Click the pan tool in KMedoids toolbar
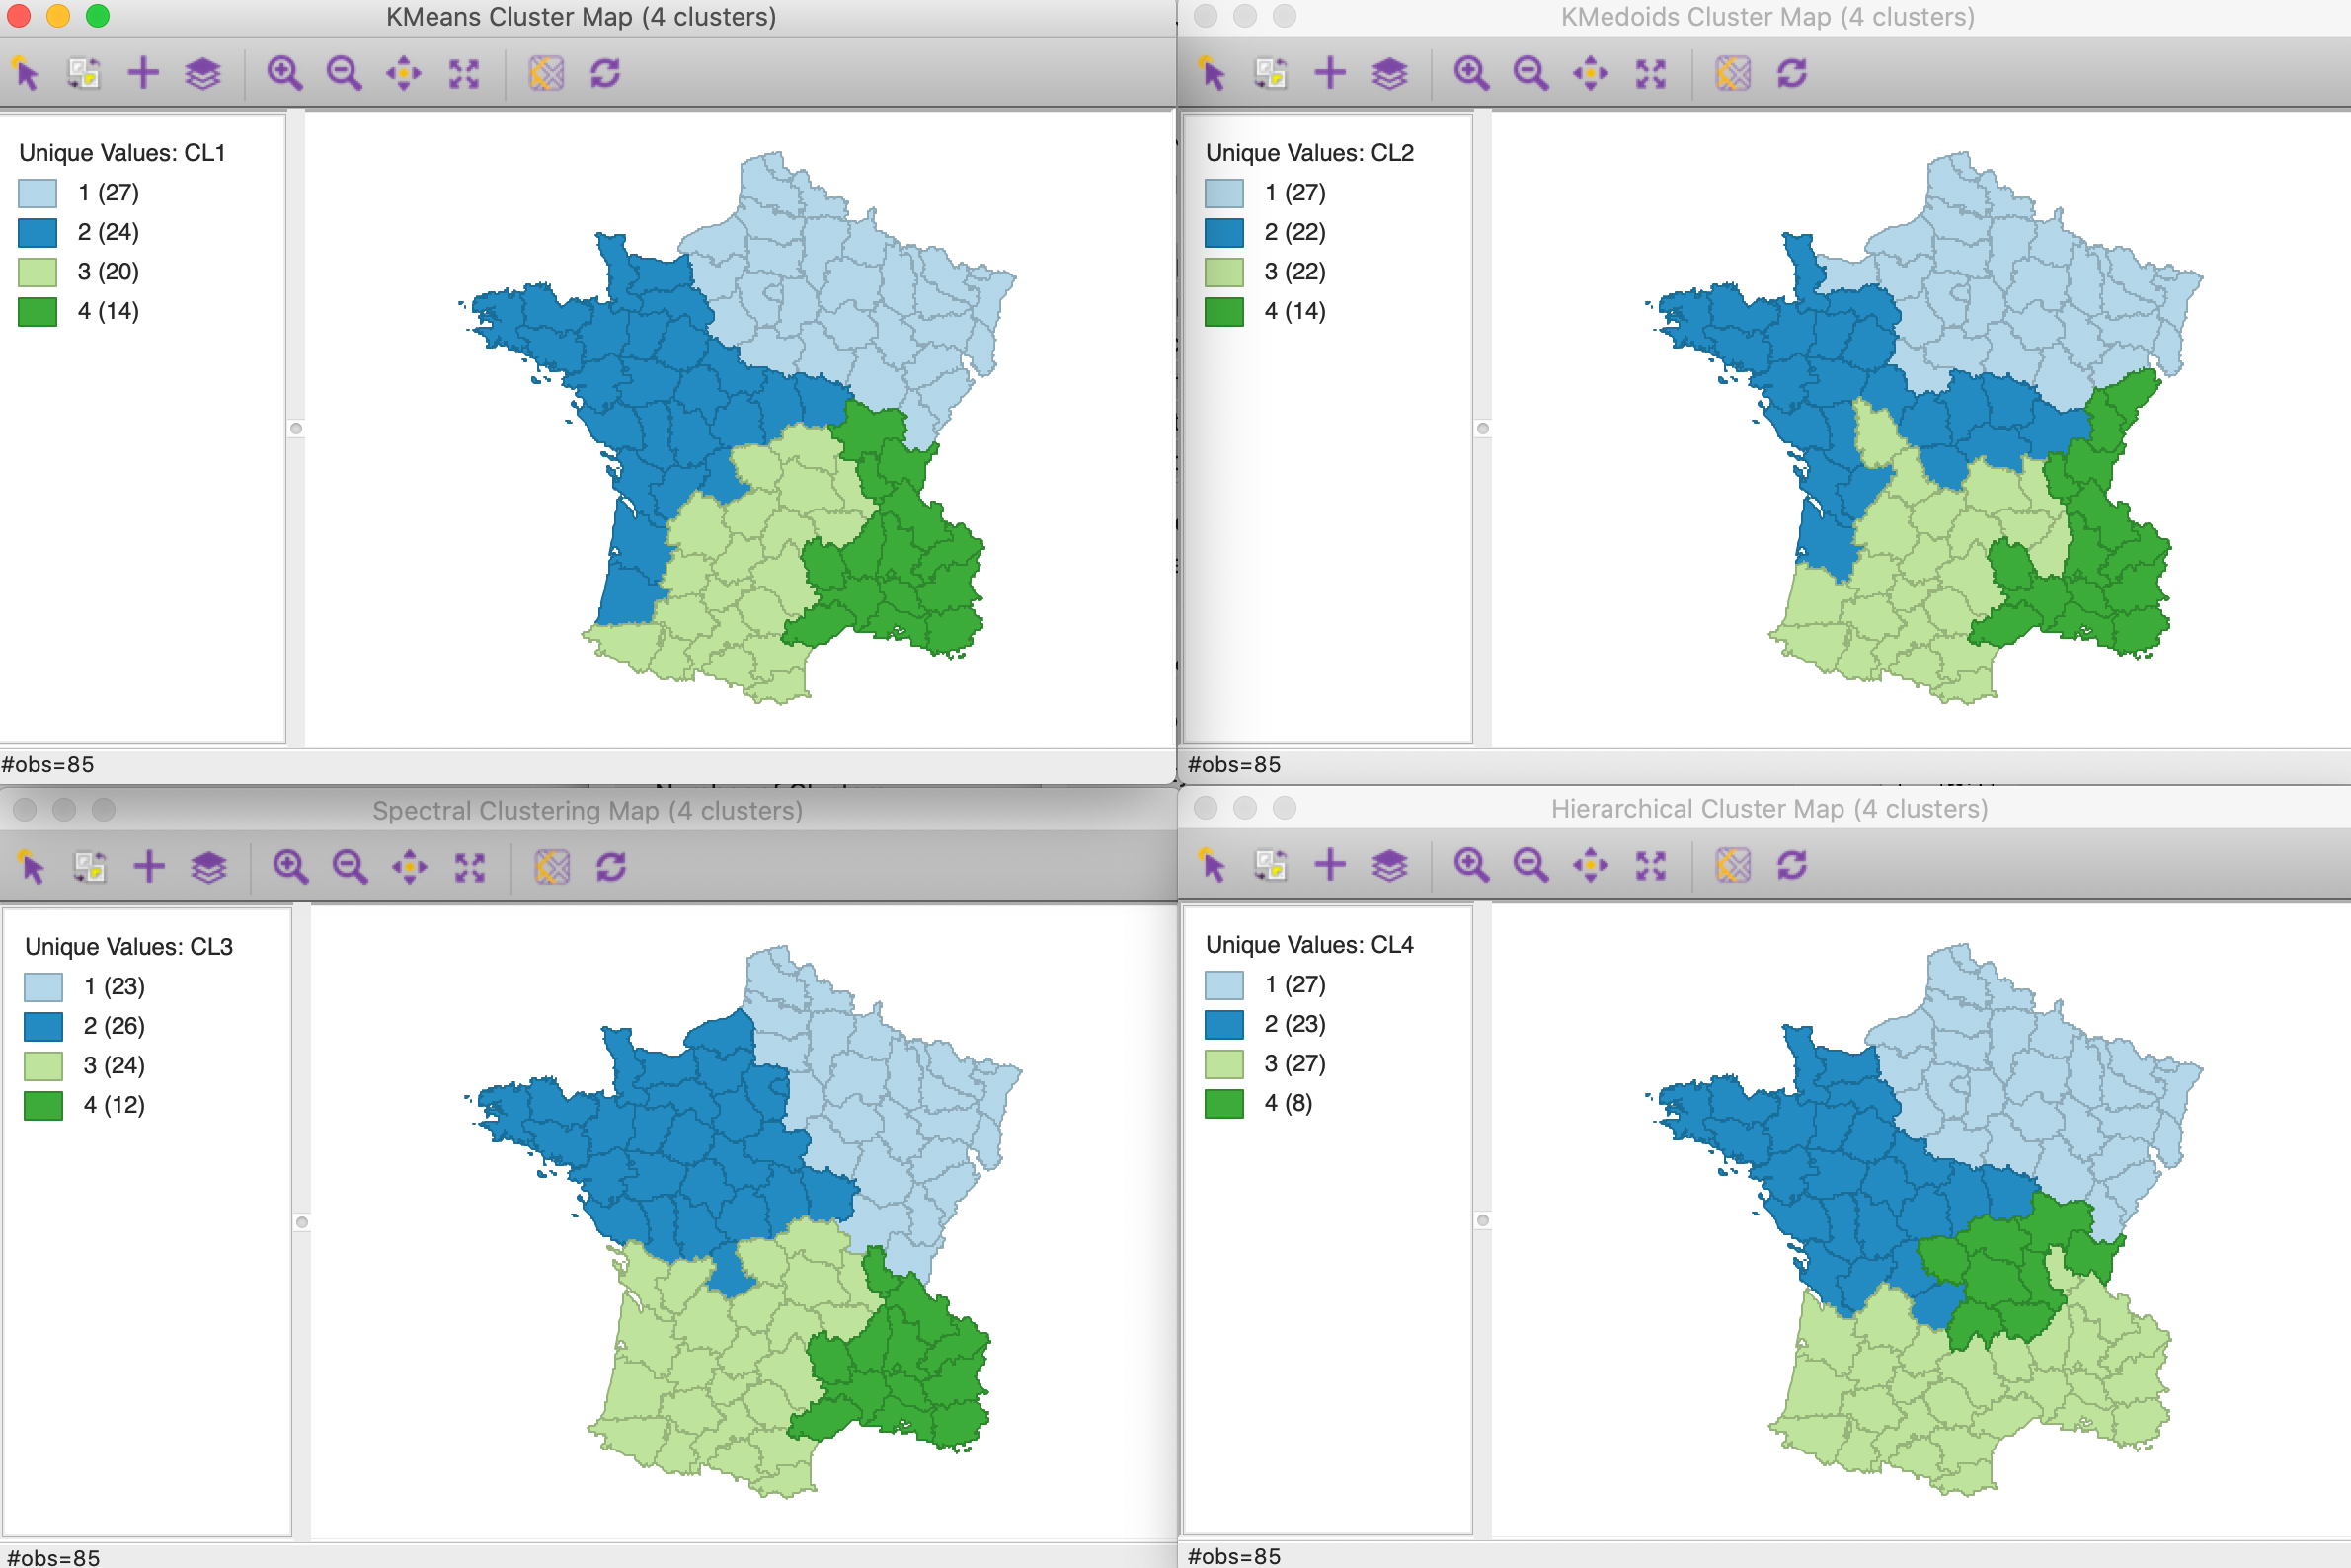 (1590, 73)
